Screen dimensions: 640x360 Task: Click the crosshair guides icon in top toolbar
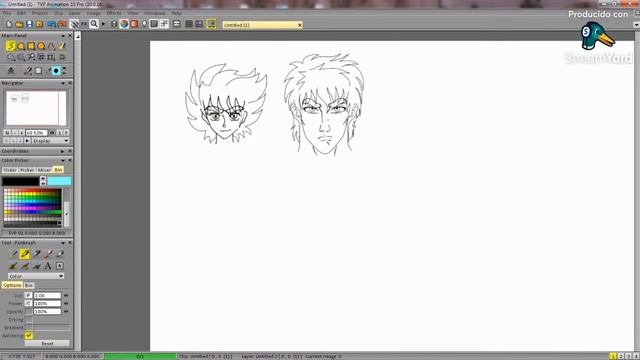tap(164, 24)
